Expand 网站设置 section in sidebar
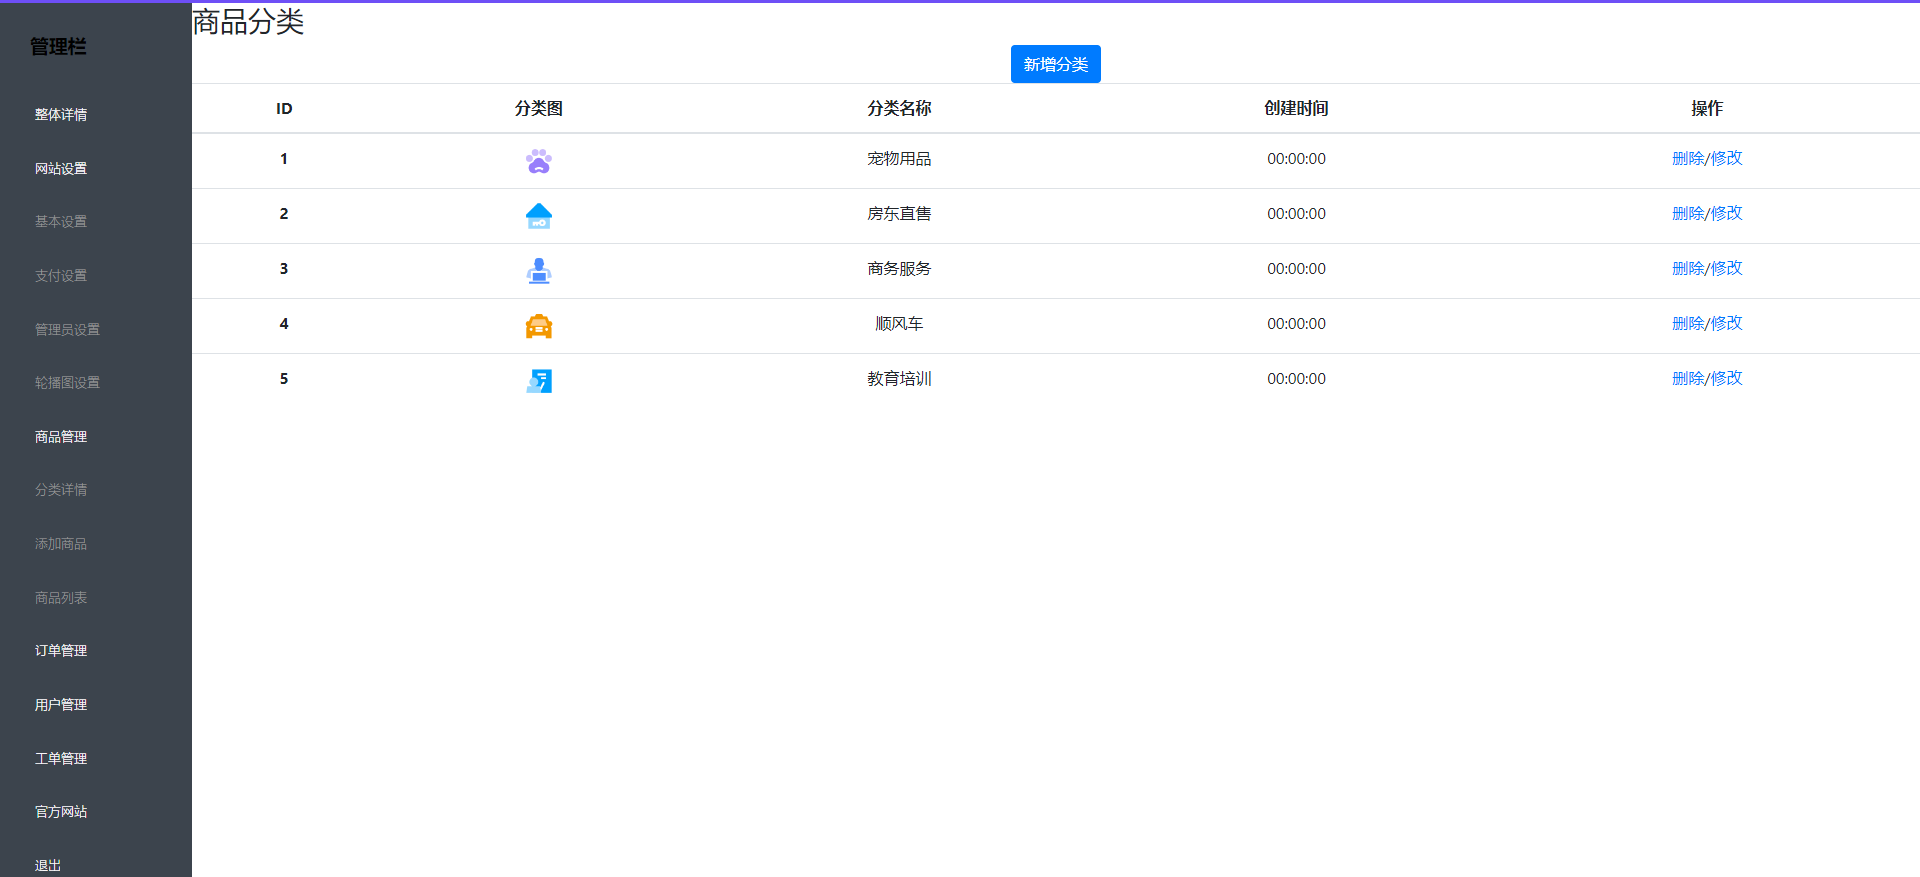Screen dimensions: 1920x877 [61, 169]
